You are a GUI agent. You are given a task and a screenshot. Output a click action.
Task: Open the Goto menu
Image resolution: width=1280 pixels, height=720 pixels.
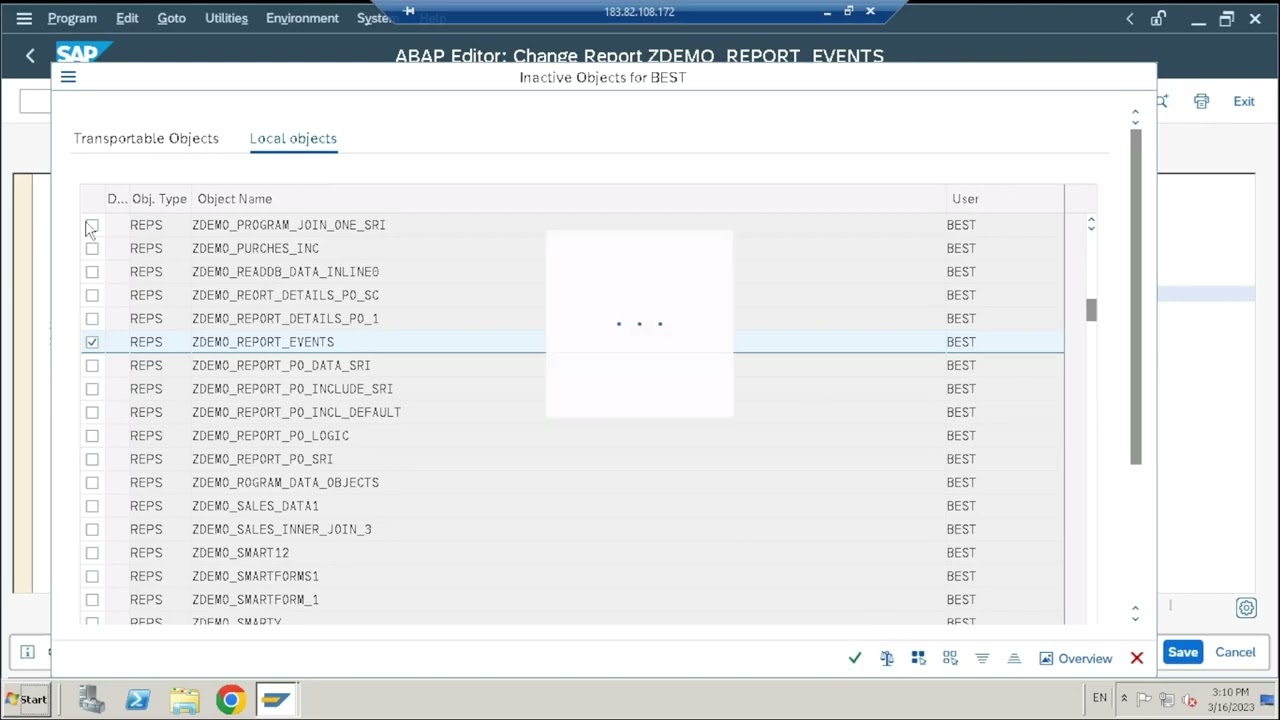click(x=171, y=18)
